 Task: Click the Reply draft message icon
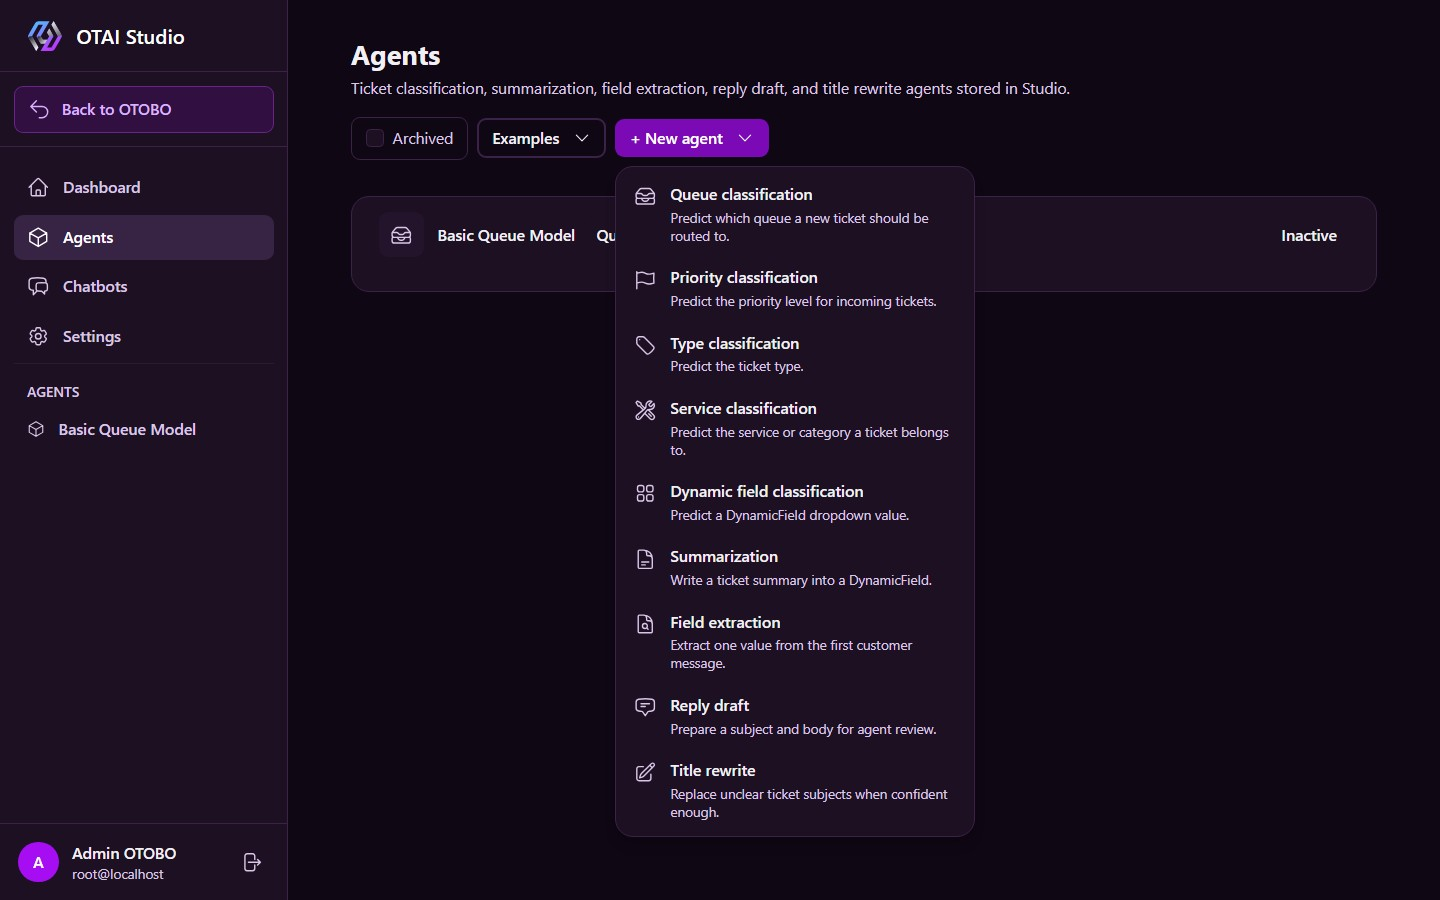coord(645,707)
